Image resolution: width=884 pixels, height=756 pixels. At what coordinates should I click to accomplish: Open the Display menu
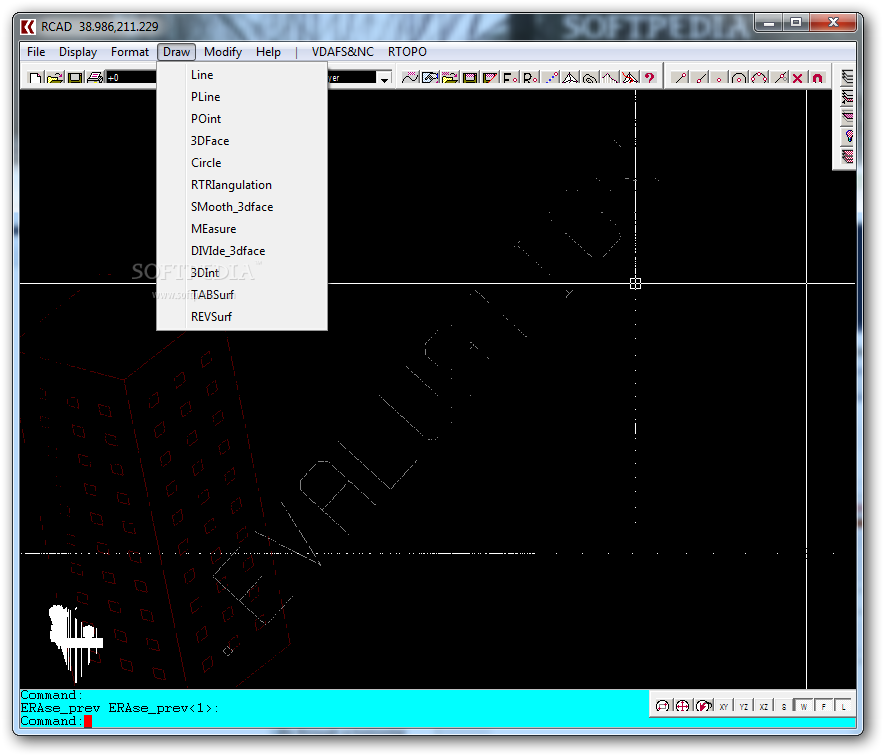tap(78, 52)
